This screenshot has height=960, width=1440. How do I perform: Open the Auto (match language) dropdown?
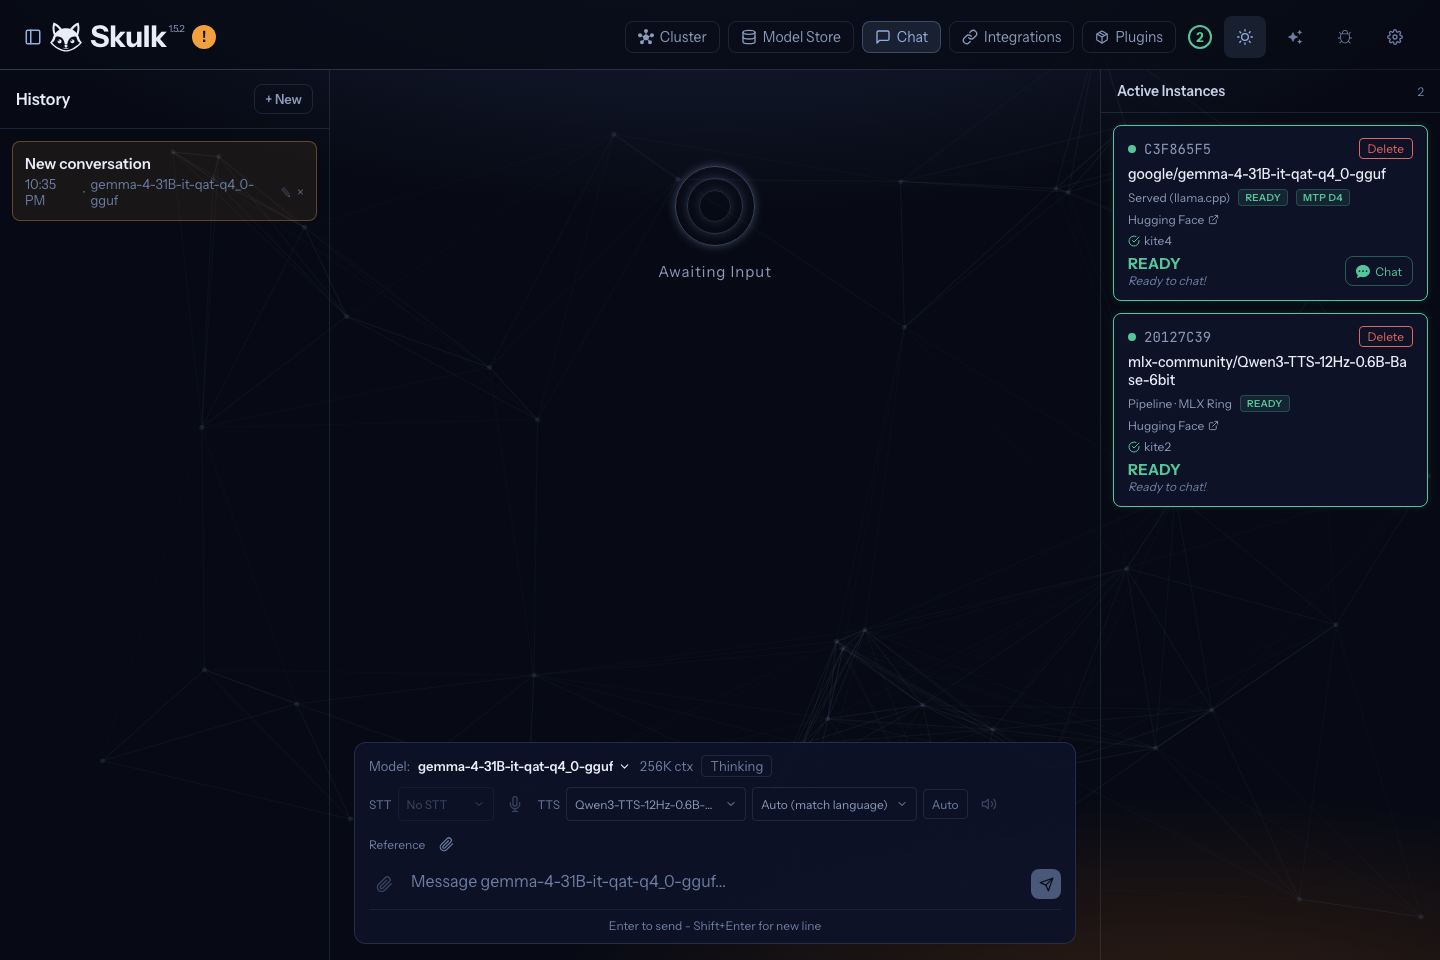834,804
